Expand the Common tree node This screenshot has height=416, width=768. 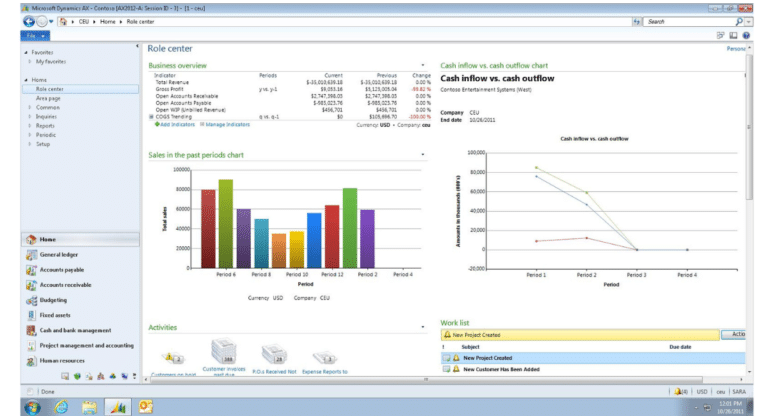point(31,107)
